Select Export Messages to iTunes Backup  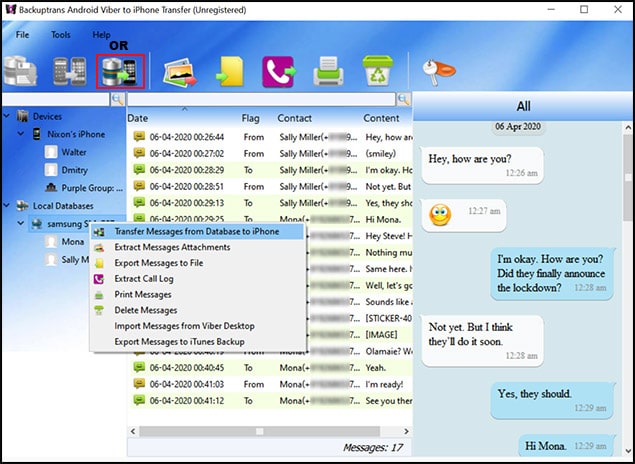(179, 342)
